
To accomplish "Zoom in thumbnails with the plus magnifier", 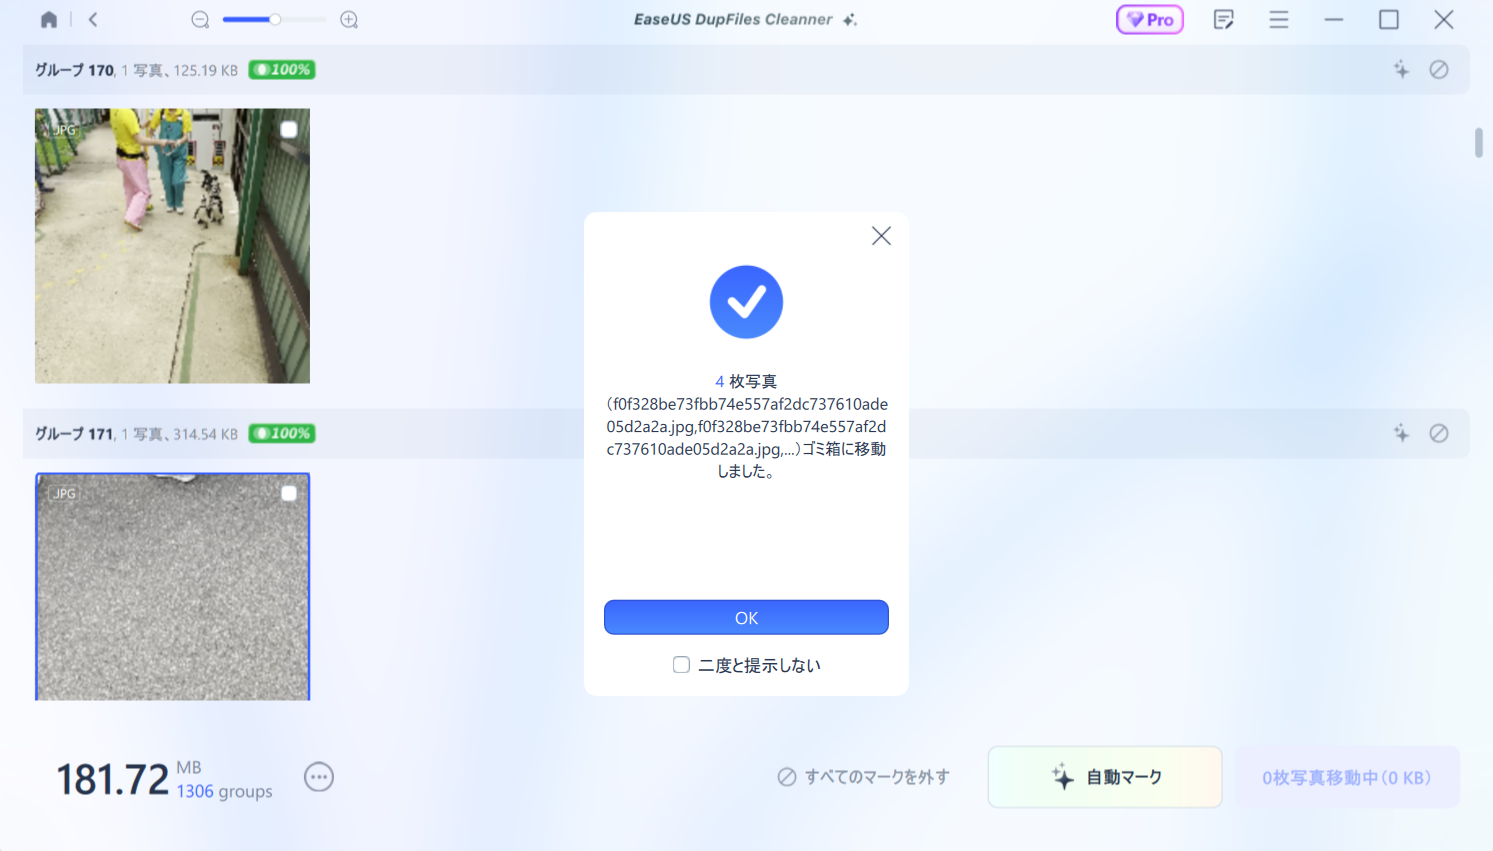I will tap(349, 19).
